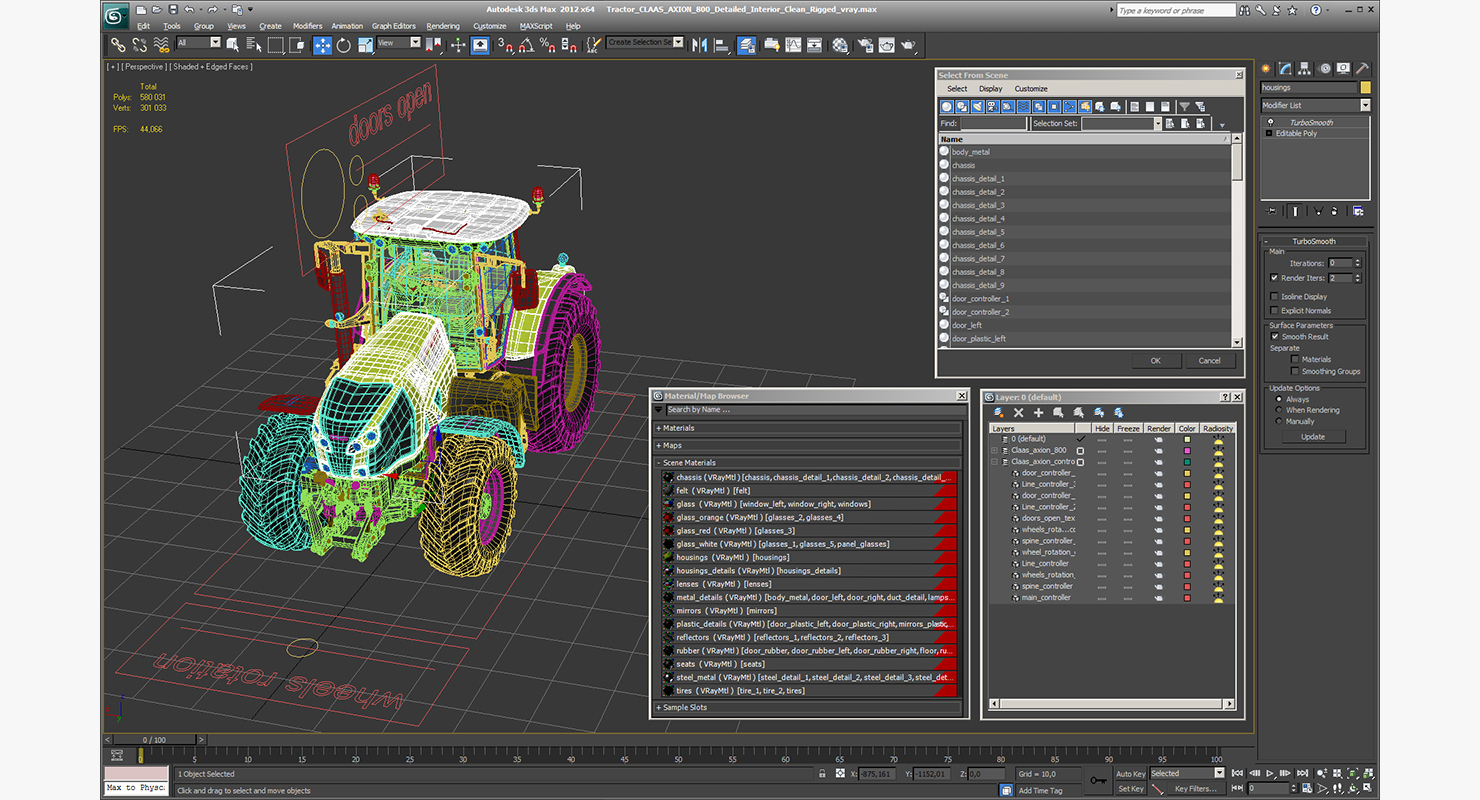Open the Animation menu

(347, 26)
